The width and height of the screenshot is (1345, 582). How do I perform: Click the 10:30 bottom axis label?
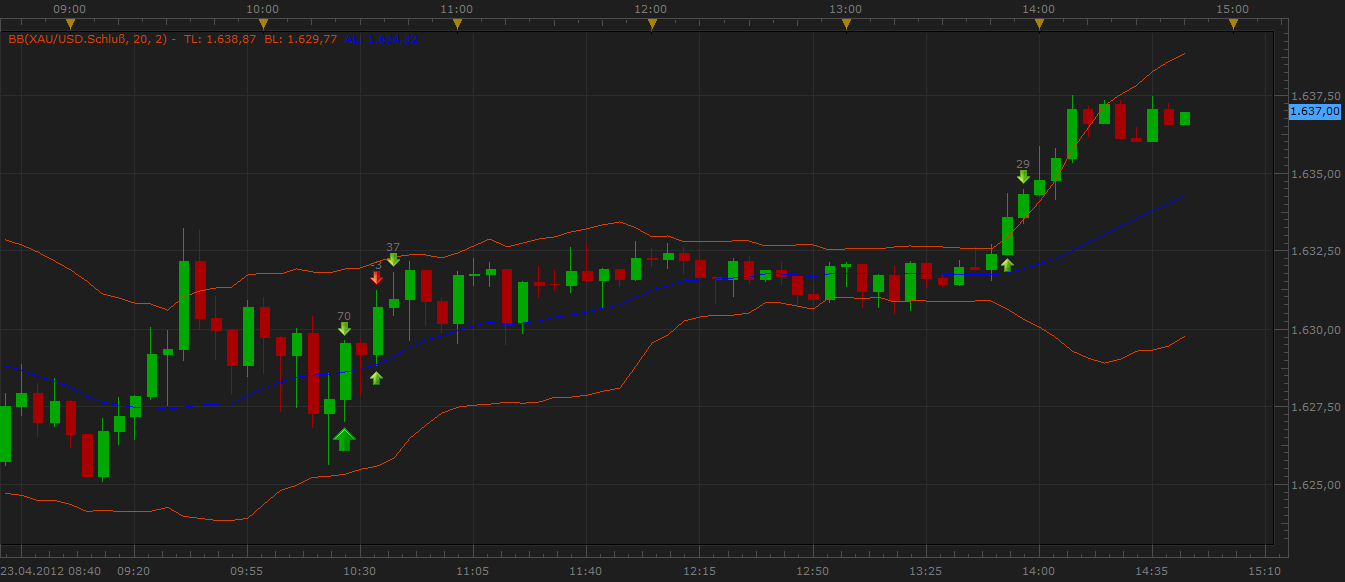(359, 572)
